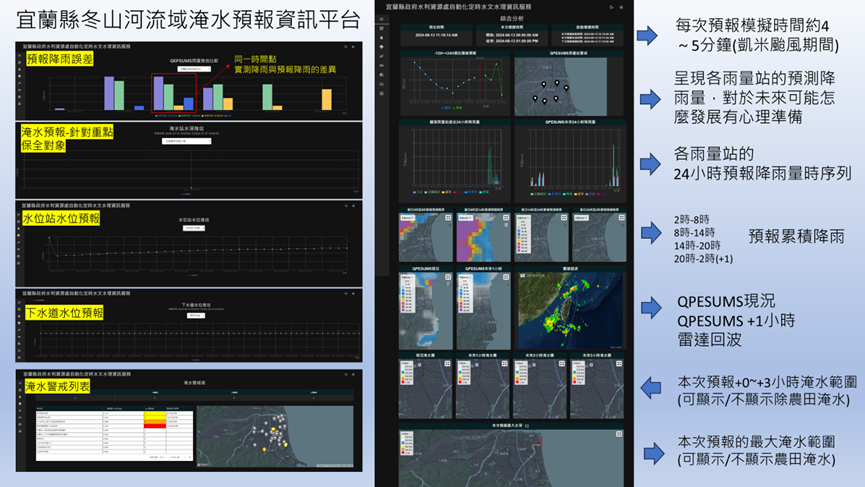Image resolution: width=865 pixels, height=487 pixels.
Task: Open the station dropdown under QPESUMS雨量站比較
Action: tap(195, 70)
